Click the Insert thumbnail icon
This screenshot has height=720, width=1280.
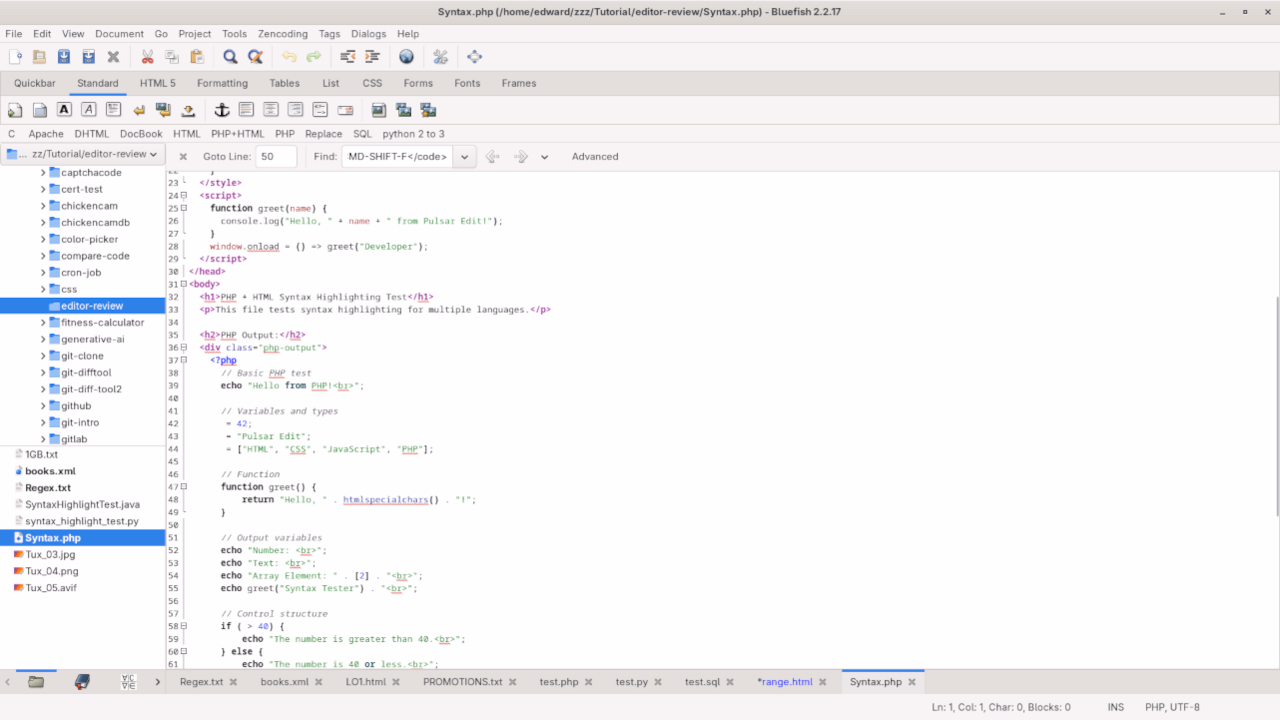403,110
